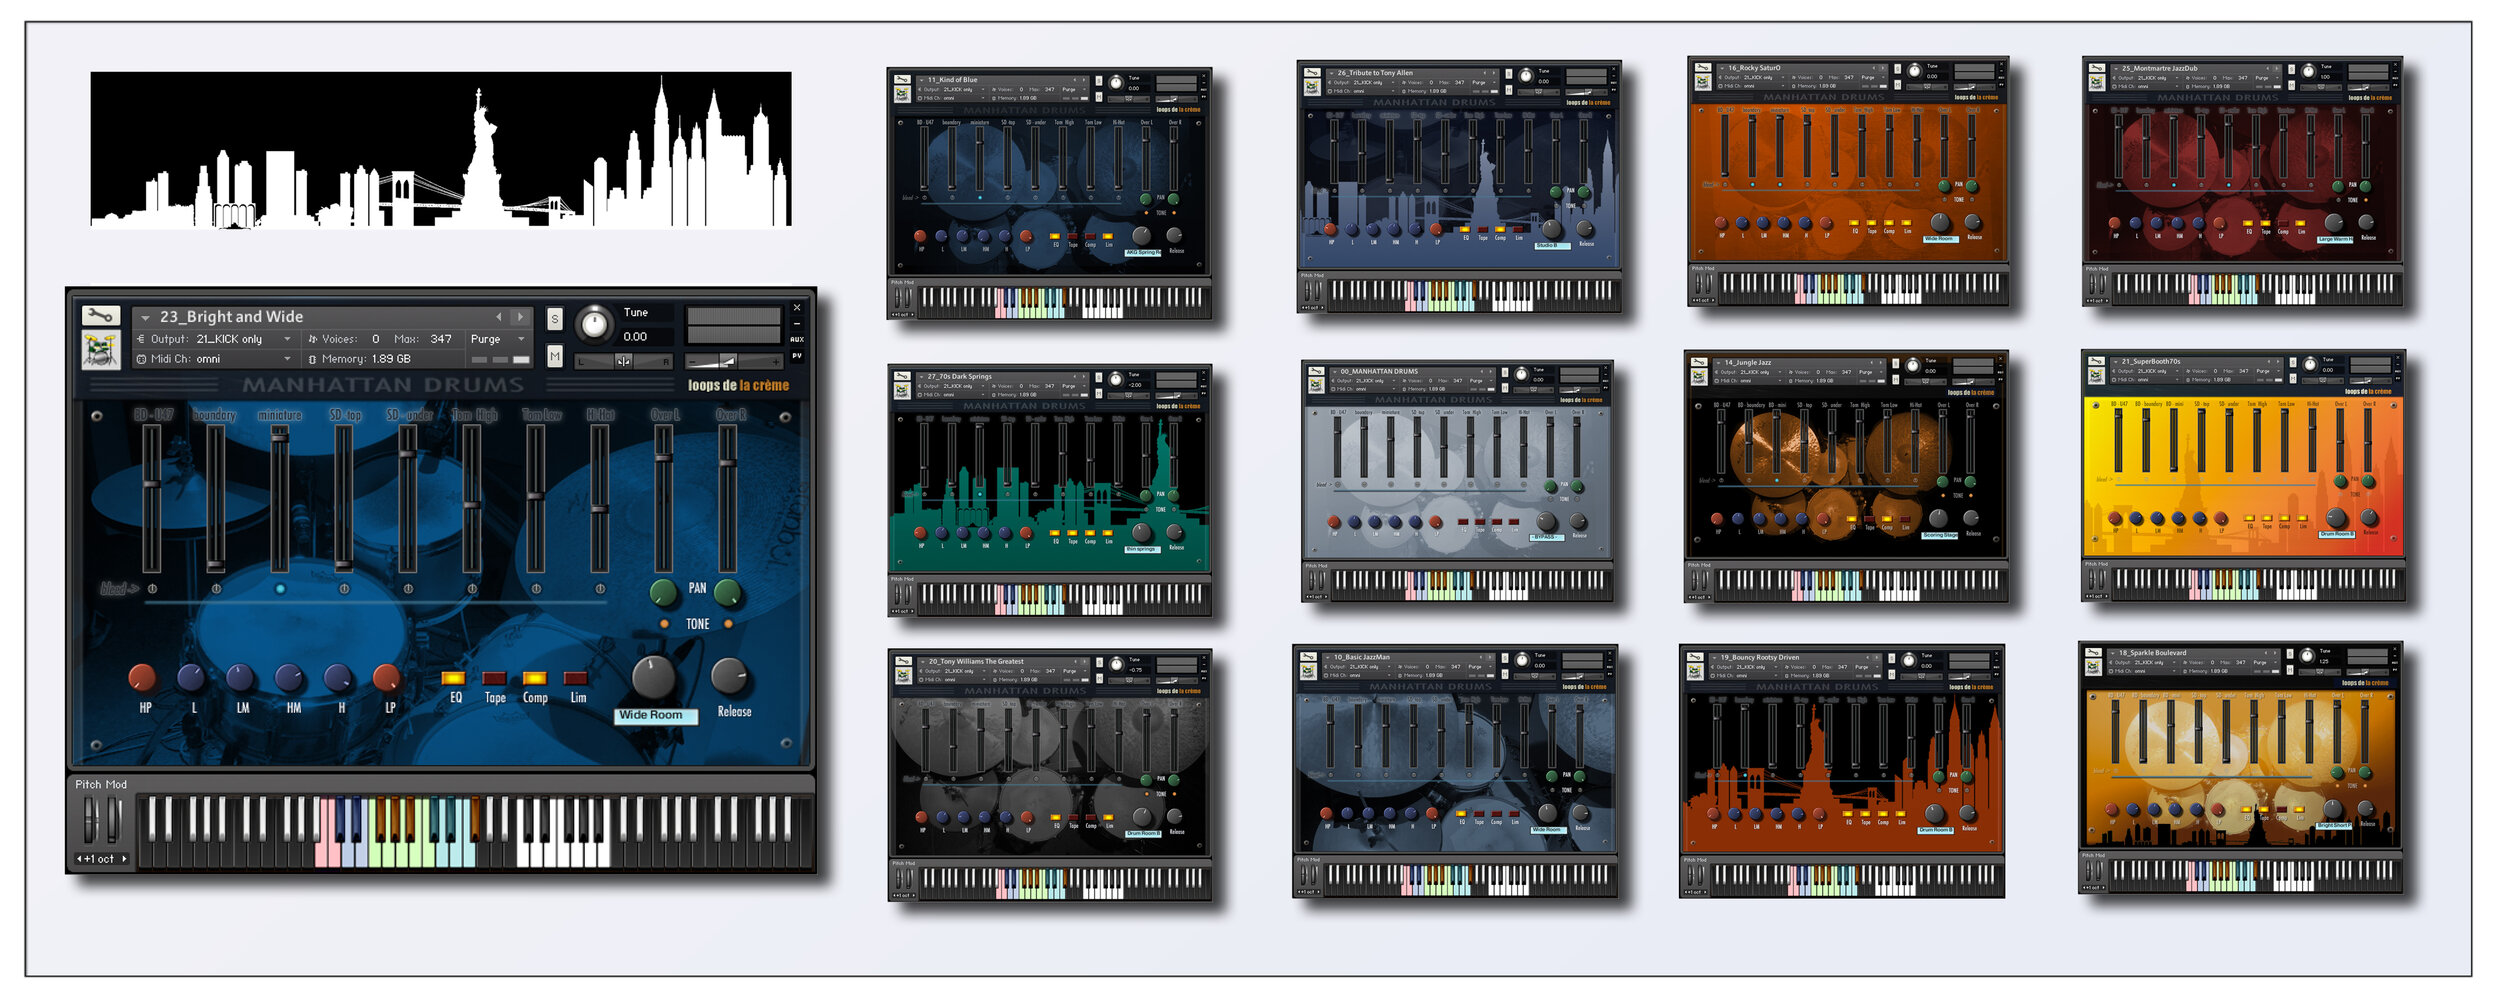Click the Hi-Hat fader
This screenshot has height=1001, width=2500.
(600, 498)
